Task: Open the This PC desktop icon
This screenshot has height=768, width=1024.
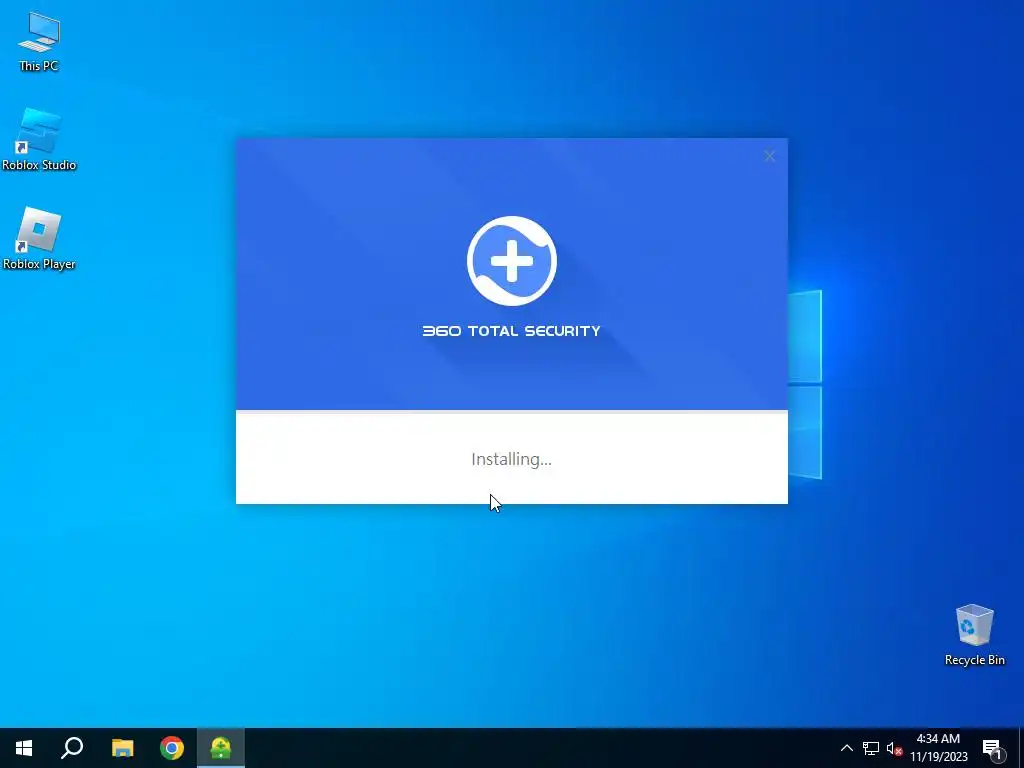Action: [39, 41]
